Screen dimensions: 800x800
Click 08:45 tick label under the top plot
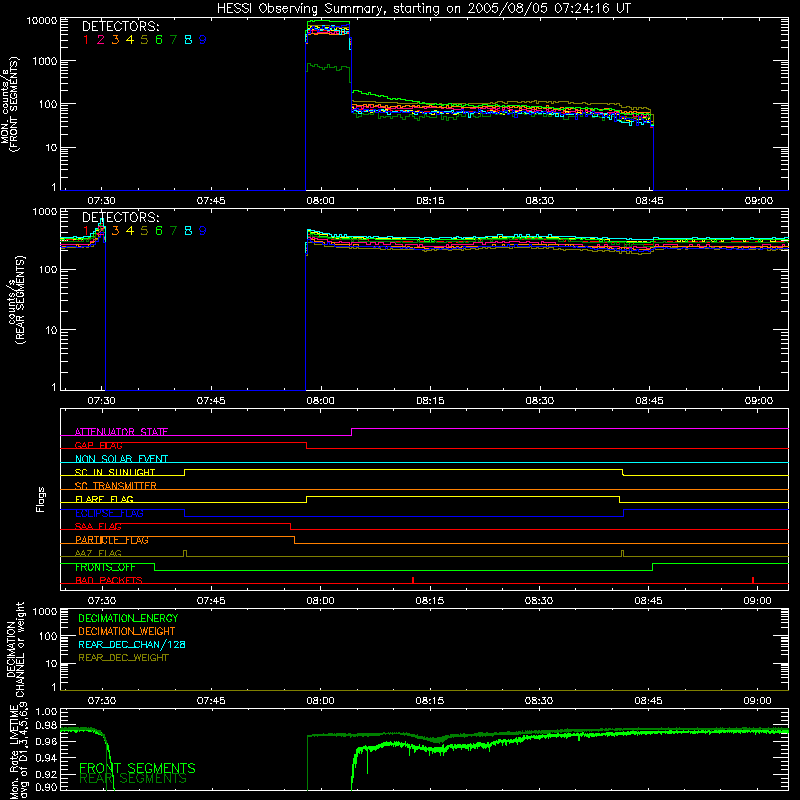point(649,201)
